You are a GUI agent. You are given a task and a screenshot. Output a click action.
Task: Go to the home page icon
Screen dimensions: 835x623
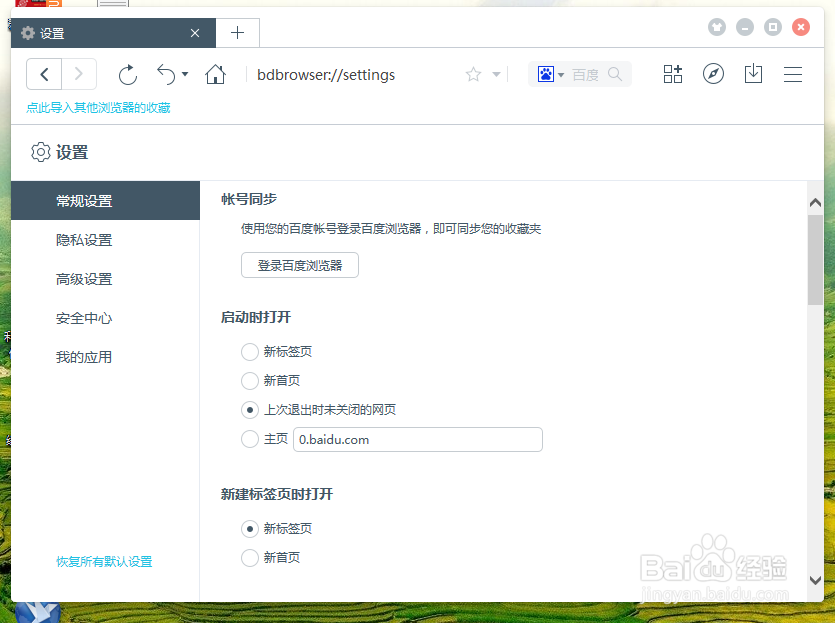(215, 74)
